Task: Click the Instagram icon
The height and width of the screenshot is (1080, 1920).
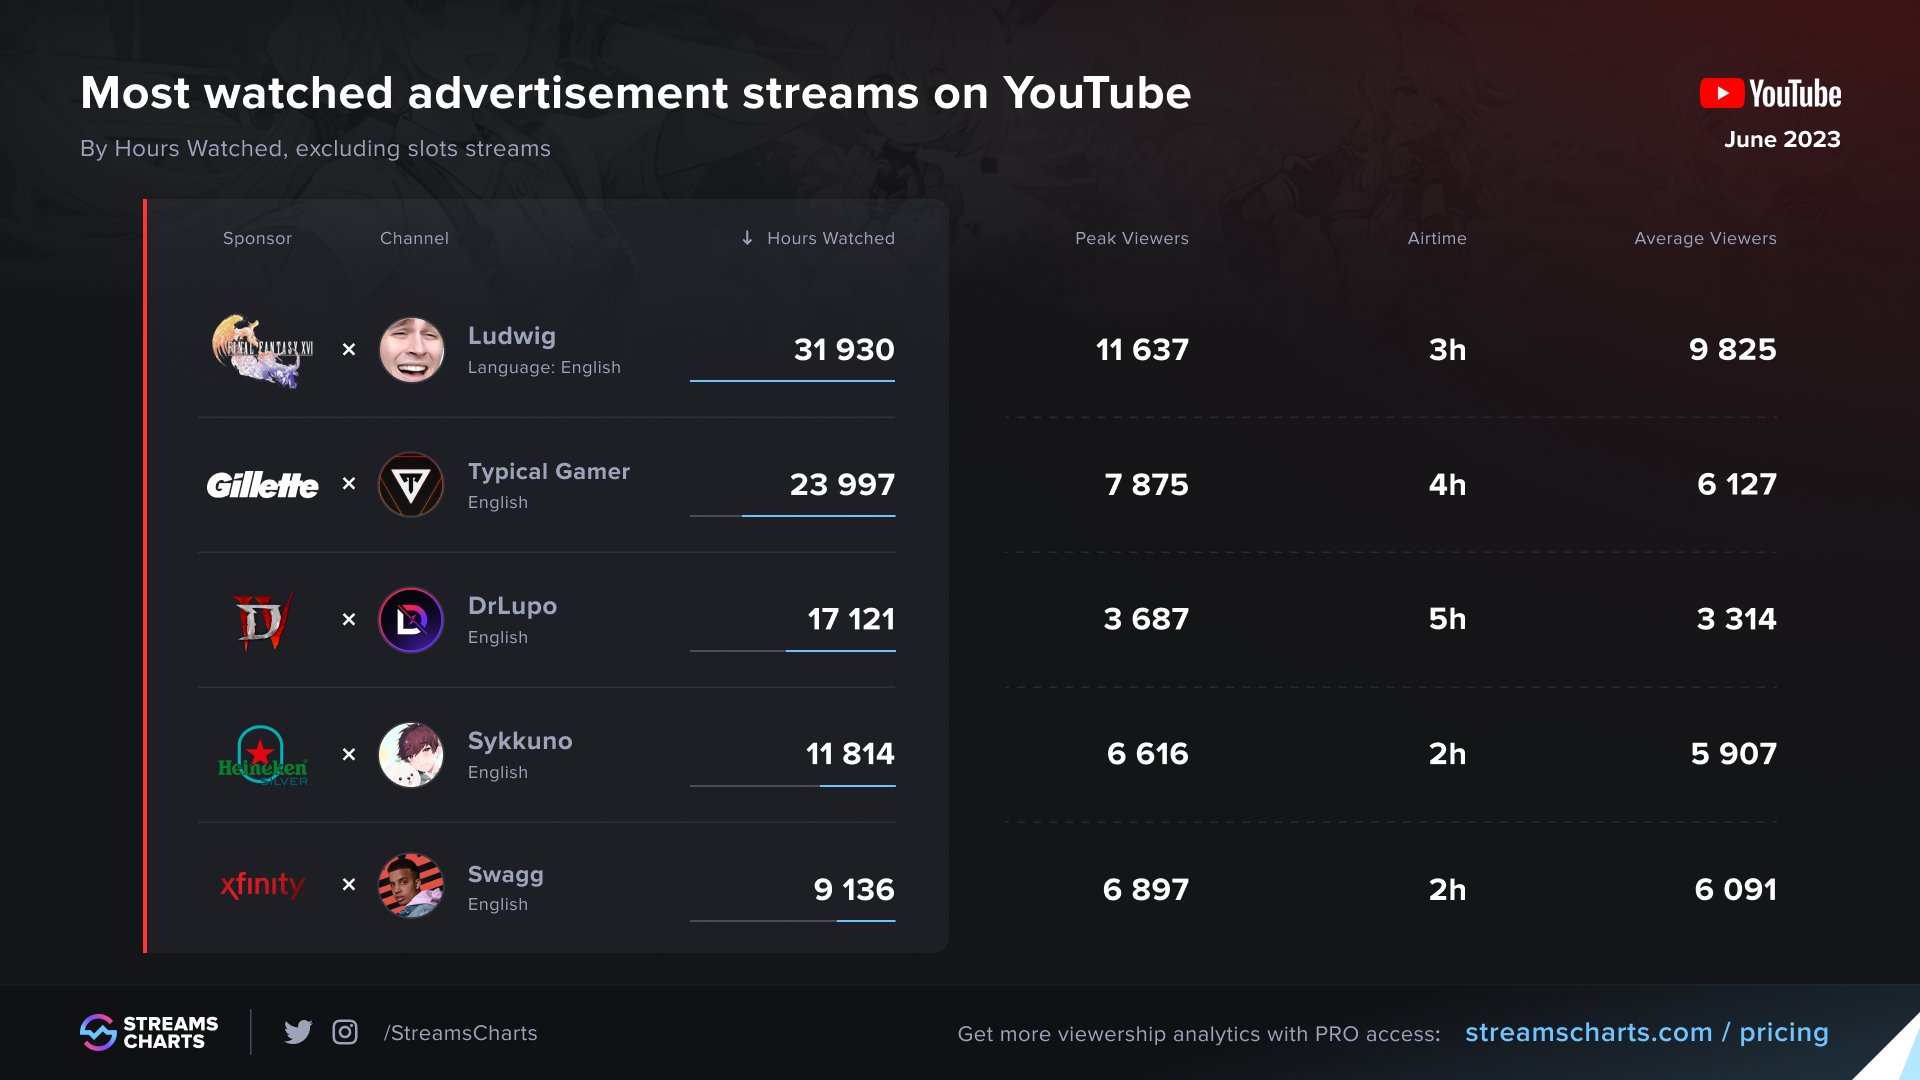Action: pyautogui.click(x=345, y=1032)
